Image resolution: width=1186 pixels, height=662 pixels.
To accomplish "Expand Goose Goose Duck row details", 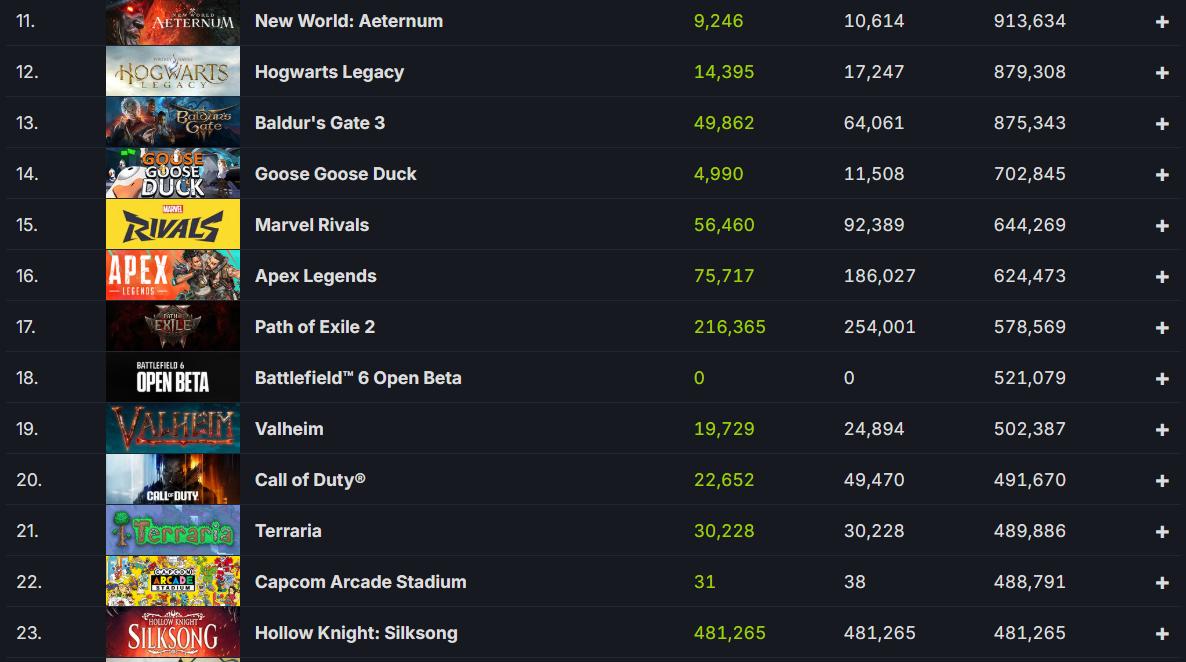I will tap(1162, 175).
